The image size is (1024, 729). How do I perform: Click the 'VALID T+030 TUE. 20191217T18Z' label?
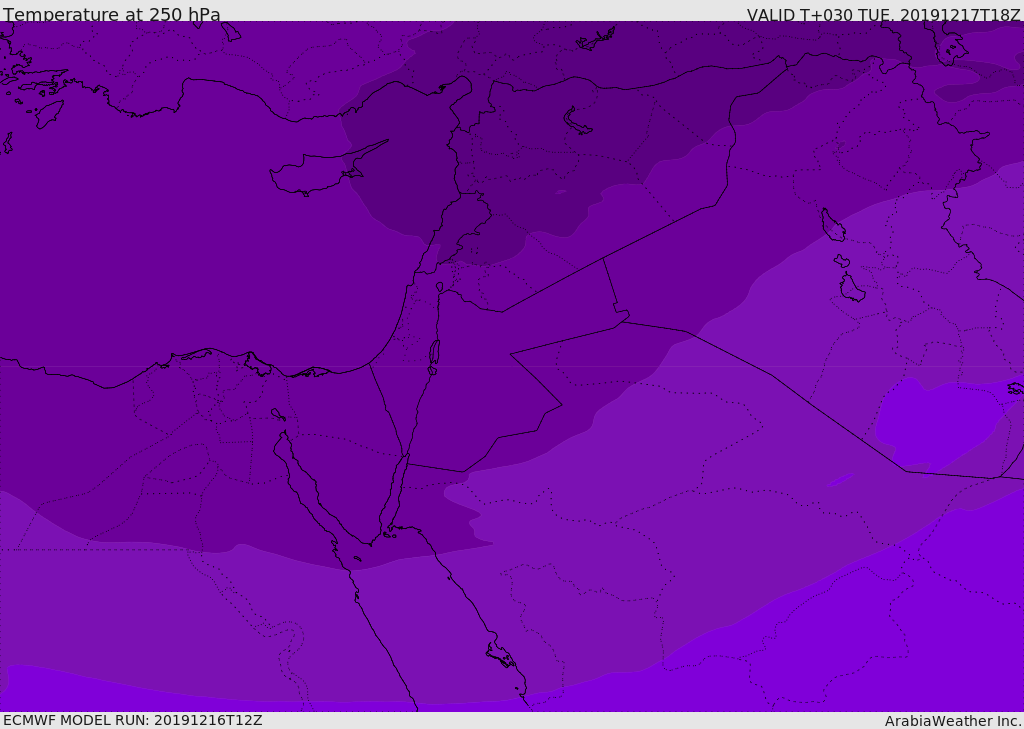click(884, 15)
